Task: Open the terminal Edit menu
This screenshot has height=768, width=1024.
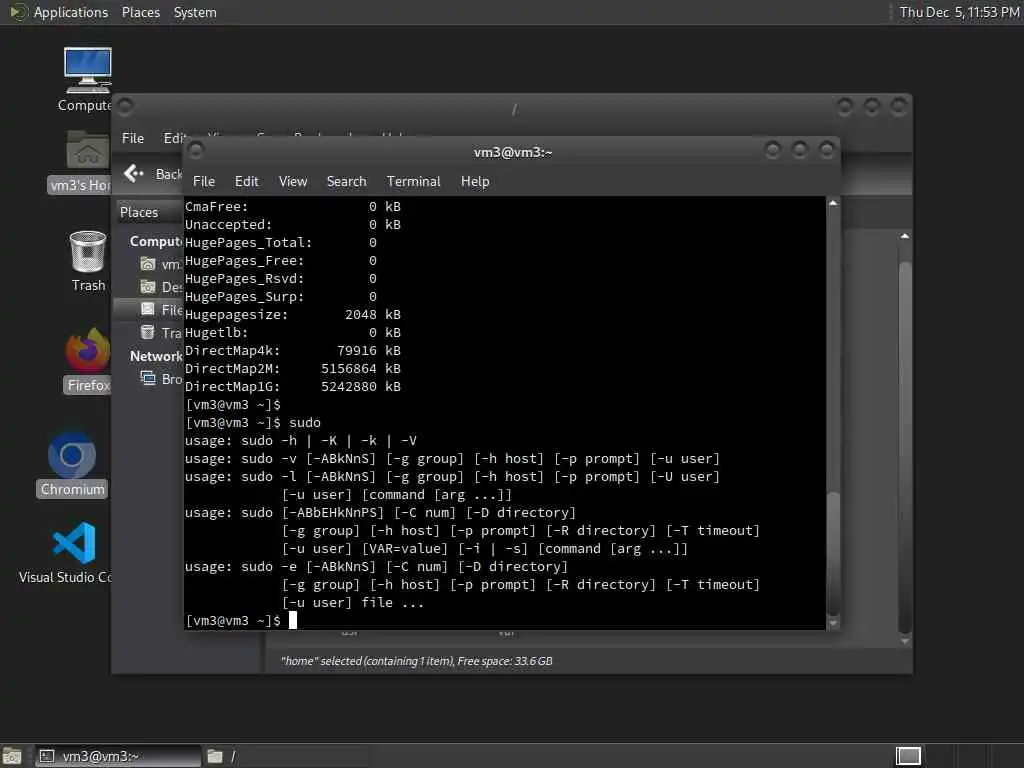Action: pyautogui.click(x=246, y=182)
